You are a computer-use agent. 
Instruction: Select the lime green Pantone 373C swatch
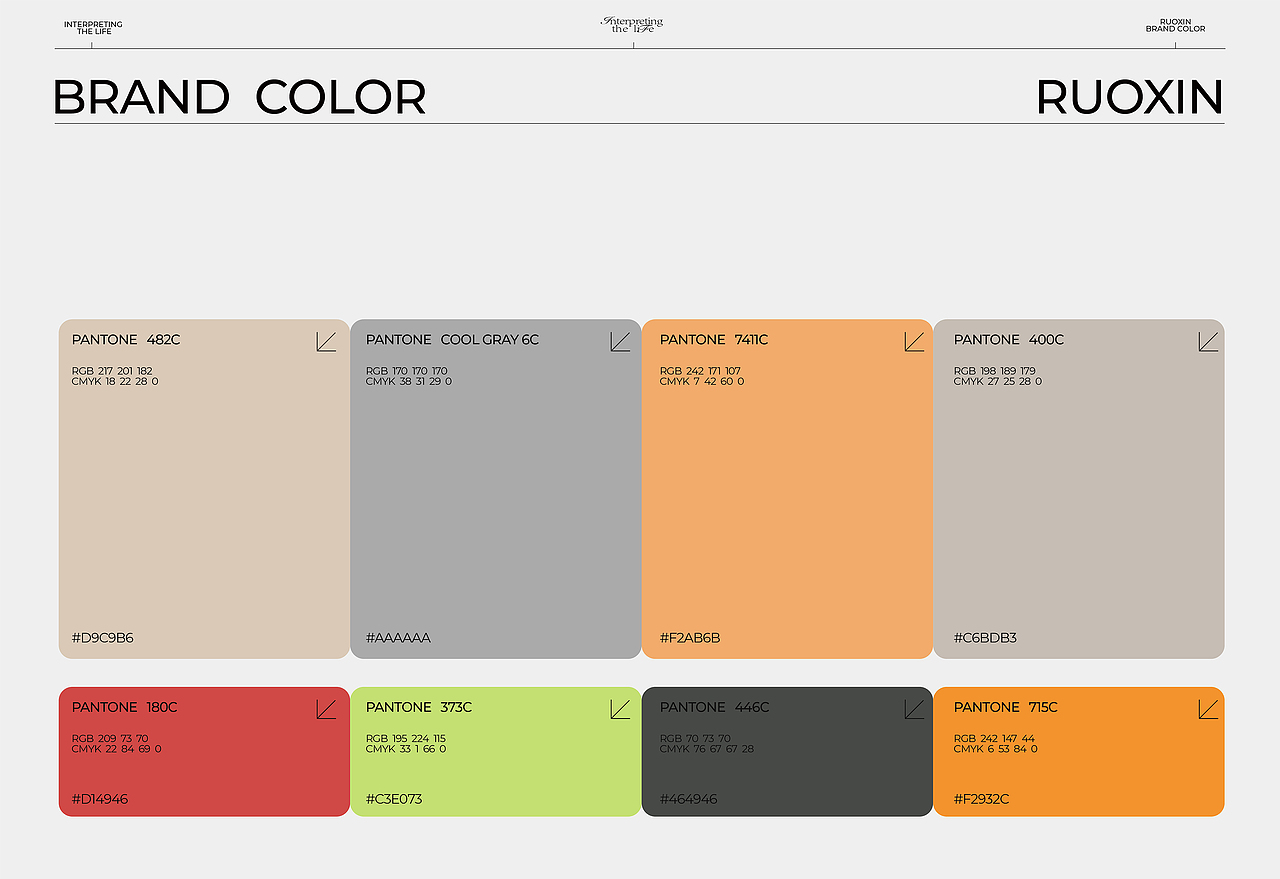tap(496, 751)
